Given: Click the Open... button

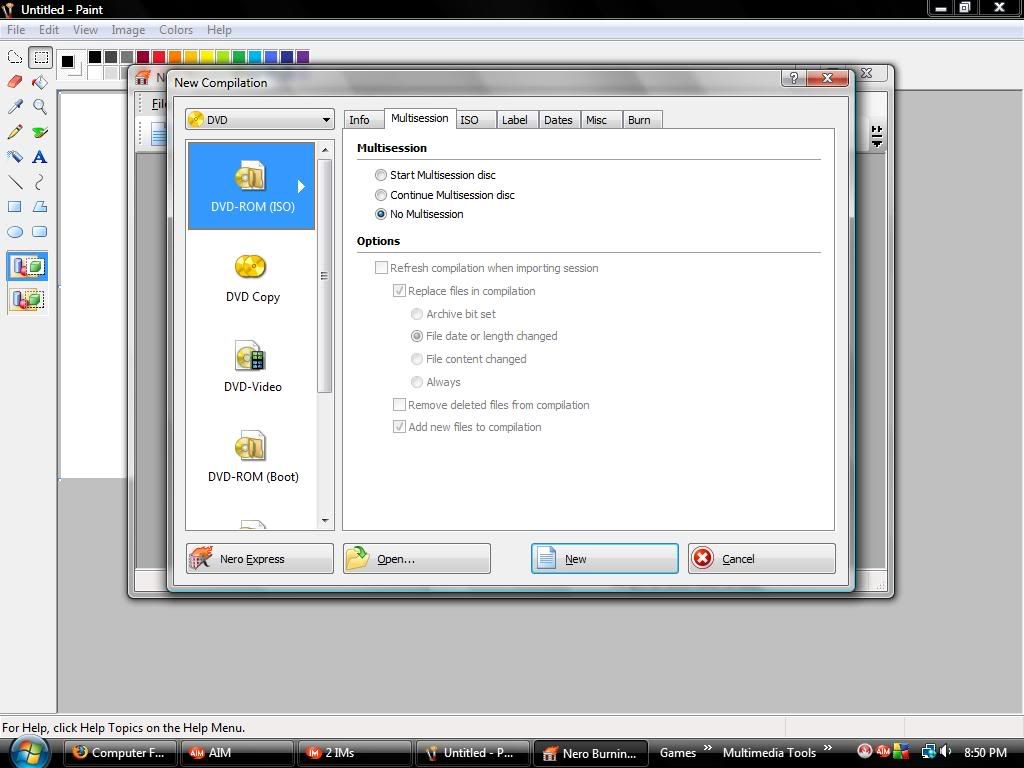Looking at the screenshot, I should 417,559.
